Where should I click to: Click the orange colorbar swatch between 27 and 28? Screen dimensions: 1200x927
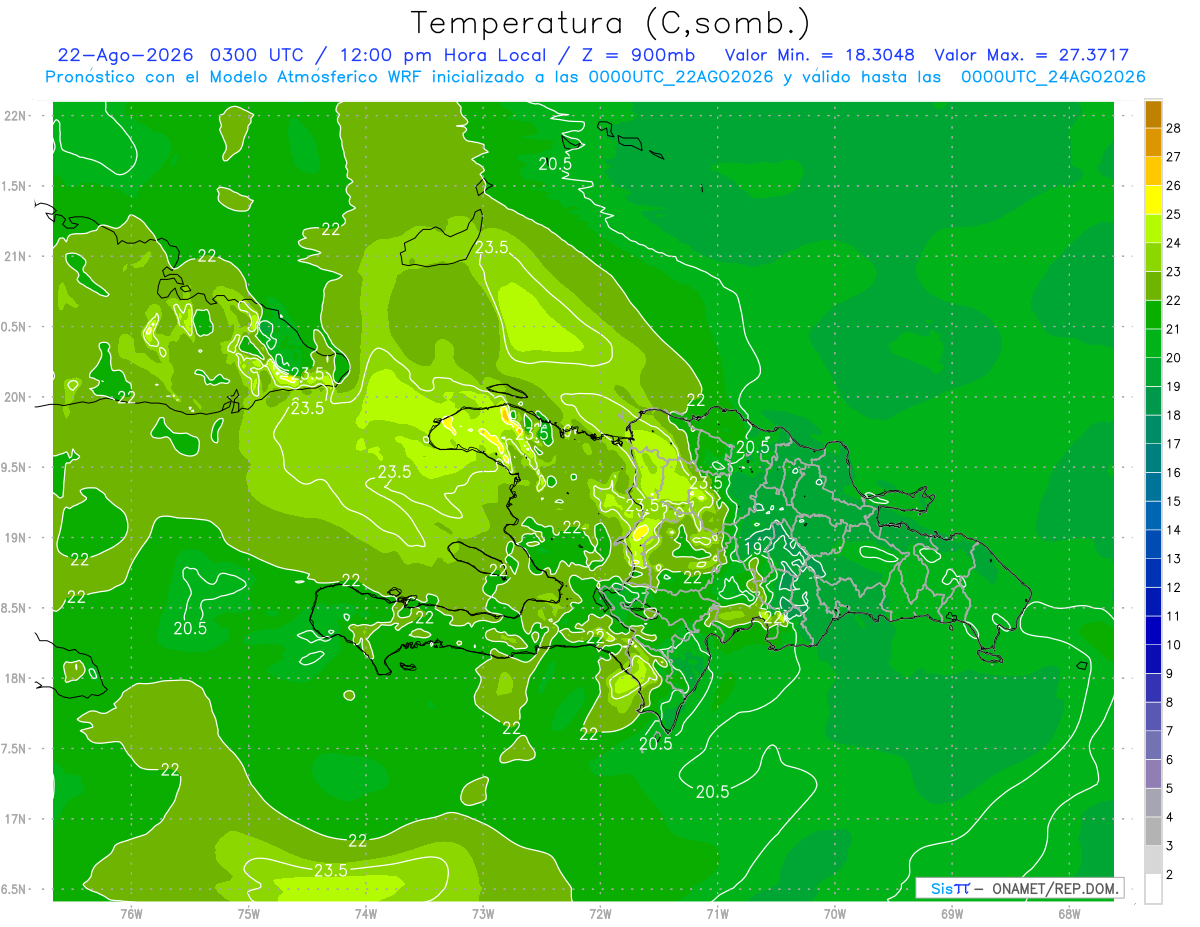tap(1153, 143)
